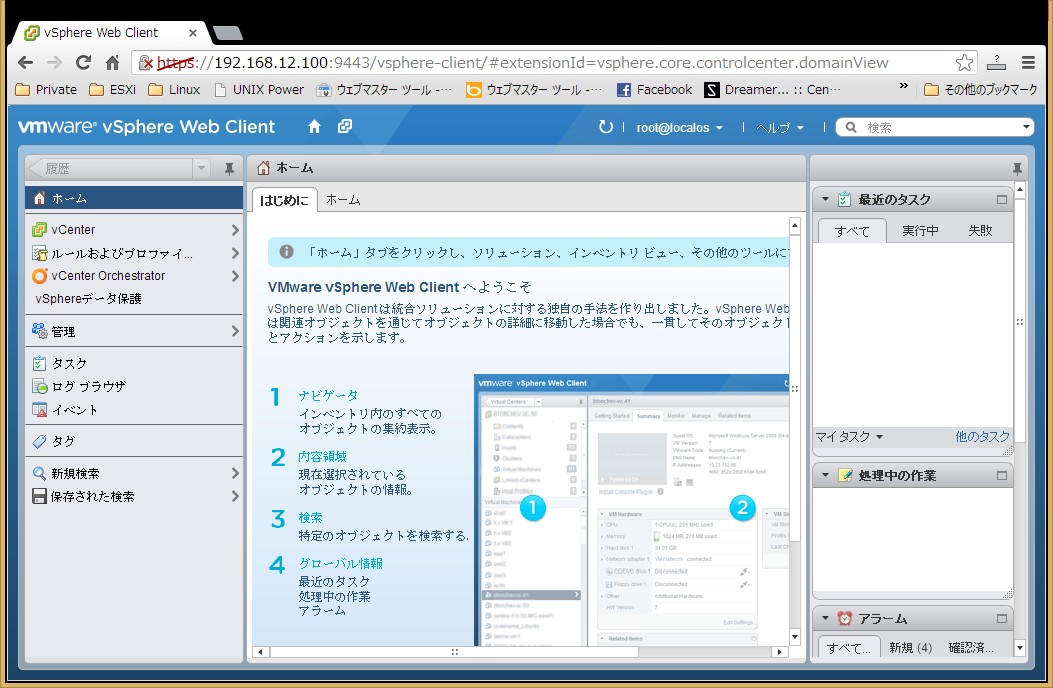Click the browser back arrow
Viewport: 1053px width, 688px height.
point(26,62)
